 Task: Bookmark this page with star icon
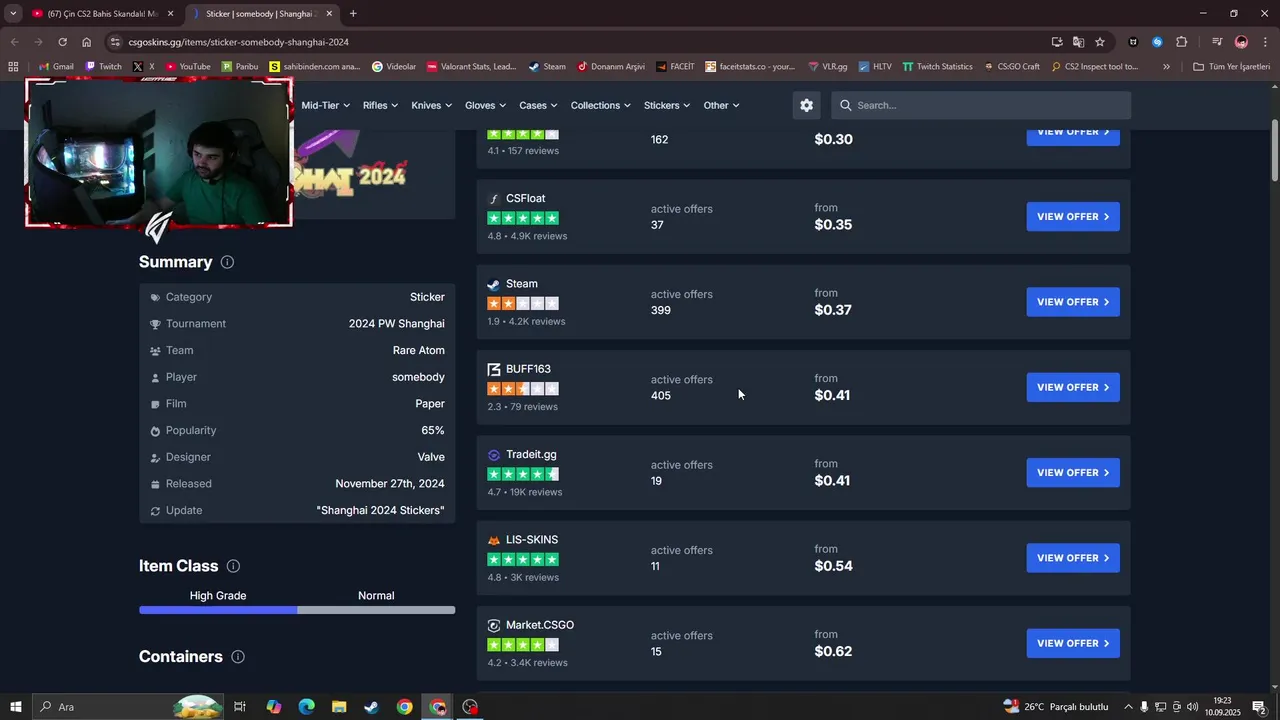click(x=1100, y=42)
